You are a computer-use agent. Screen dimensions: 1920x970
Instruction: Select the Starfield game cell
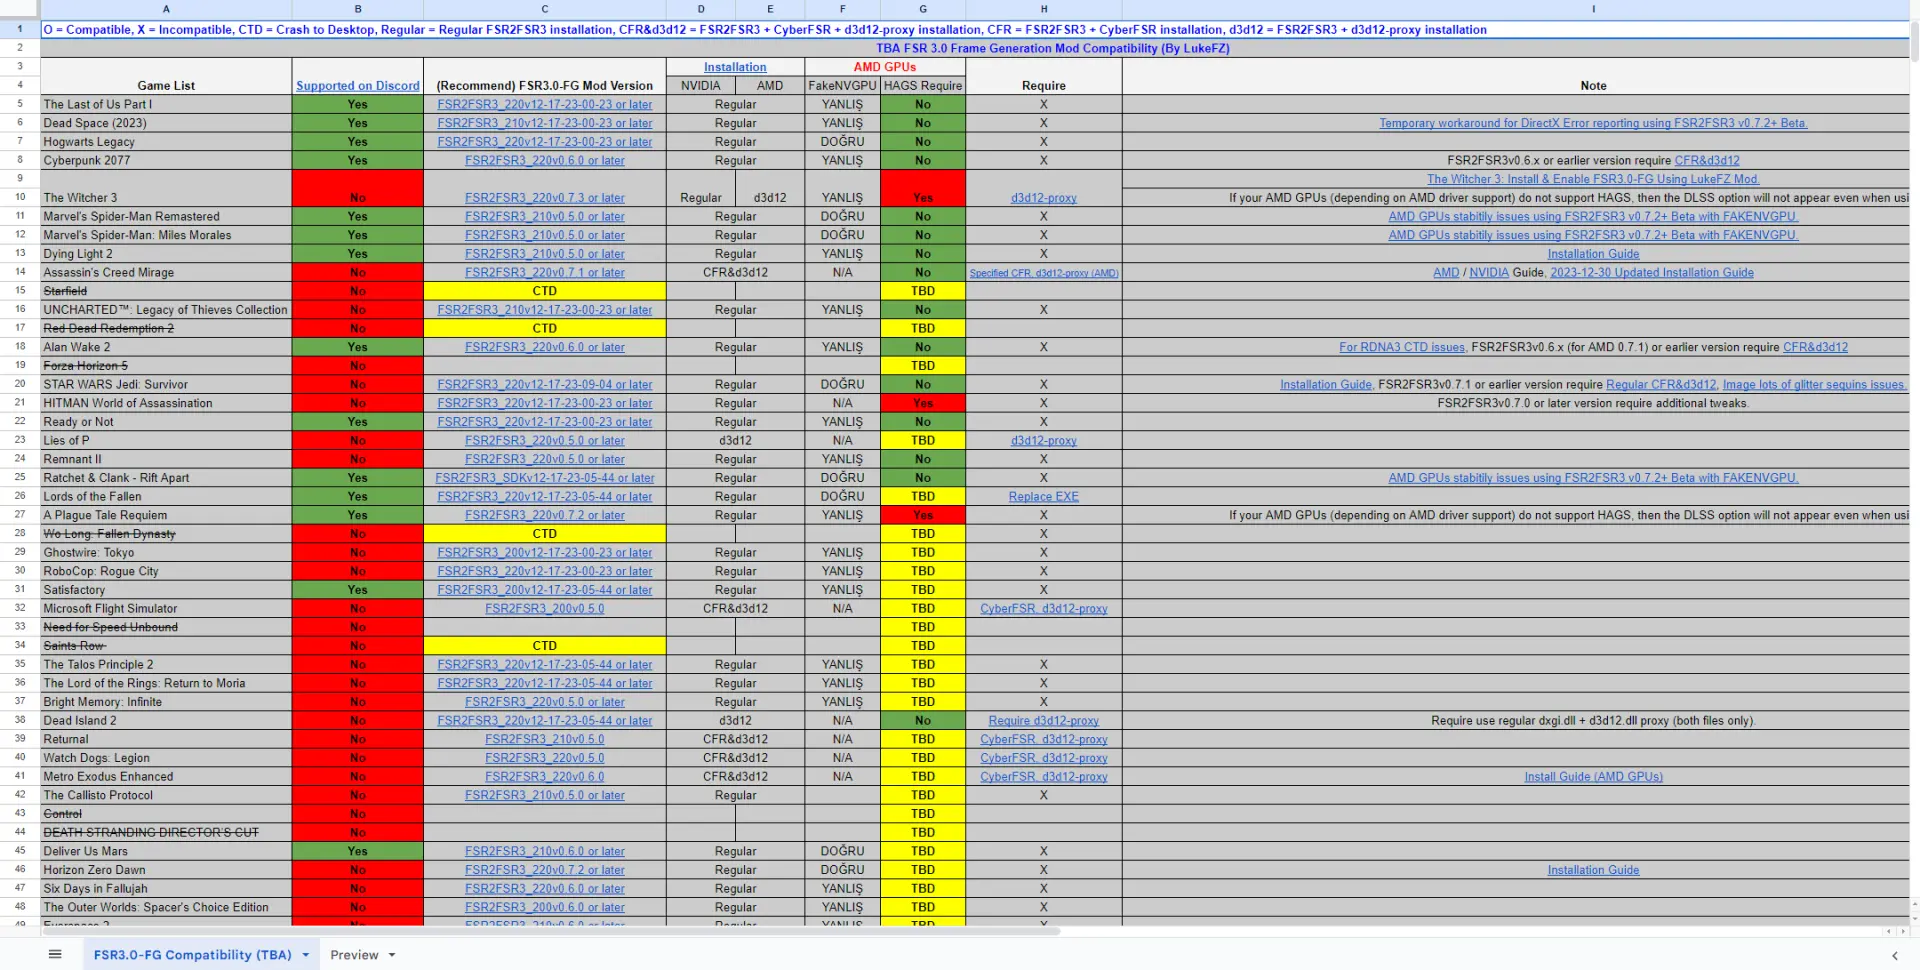166,291
